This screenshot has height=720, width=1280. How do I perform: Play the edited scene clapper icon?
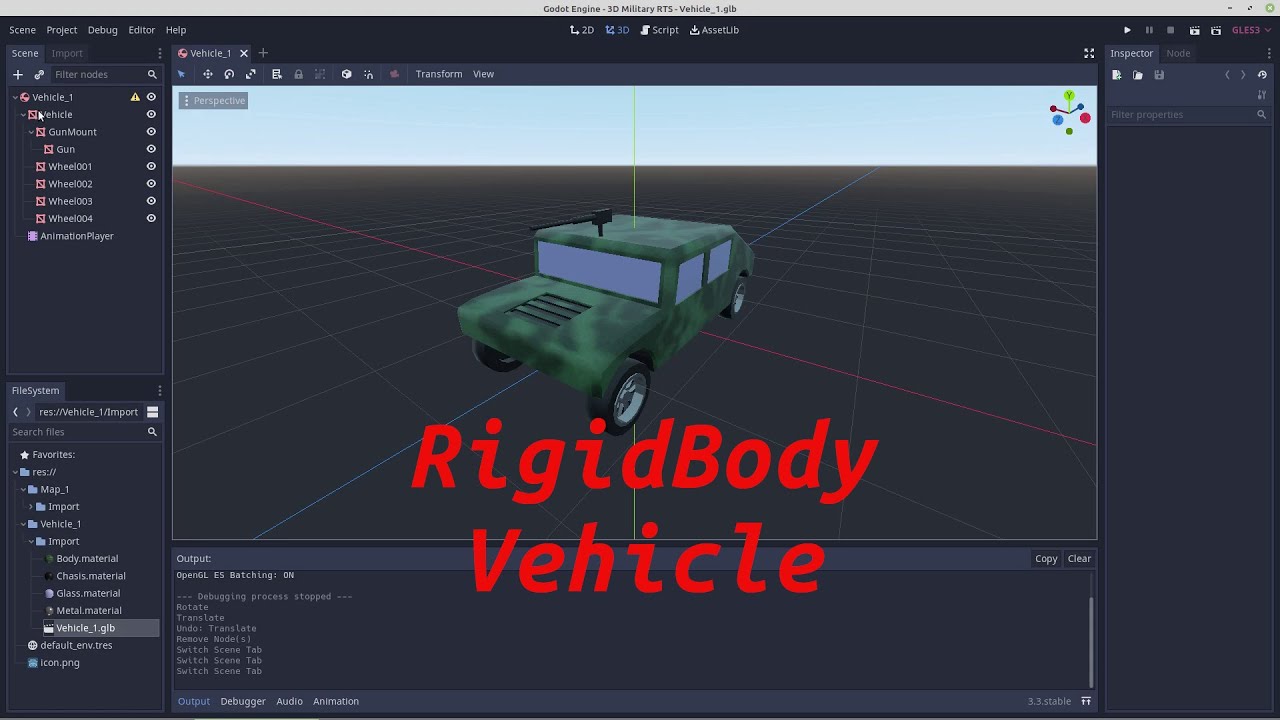[1194, 30]
